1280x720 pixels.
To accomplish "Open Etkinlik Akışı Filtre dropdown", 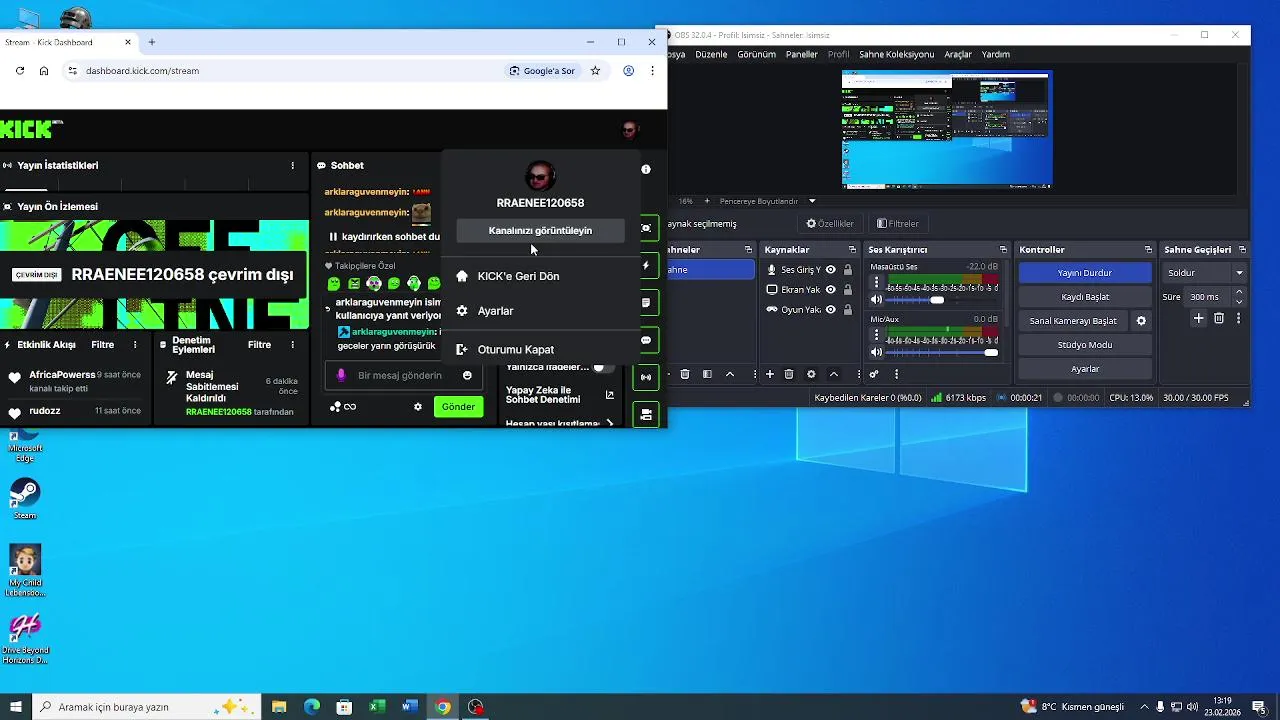I will [103, 345].
